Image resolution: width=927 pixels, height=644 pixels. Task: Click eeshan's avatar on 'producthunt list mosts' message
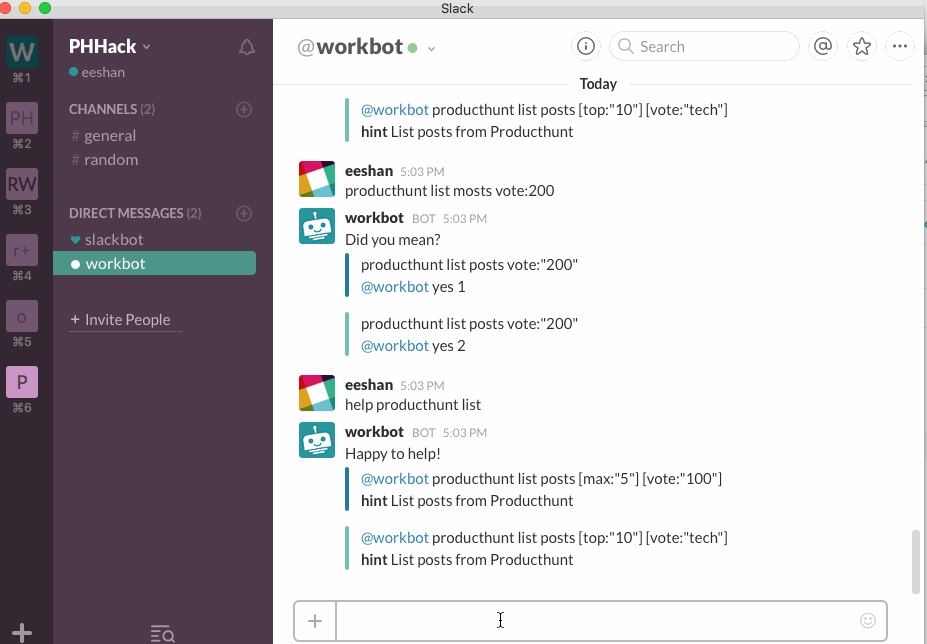coord(317,179)
